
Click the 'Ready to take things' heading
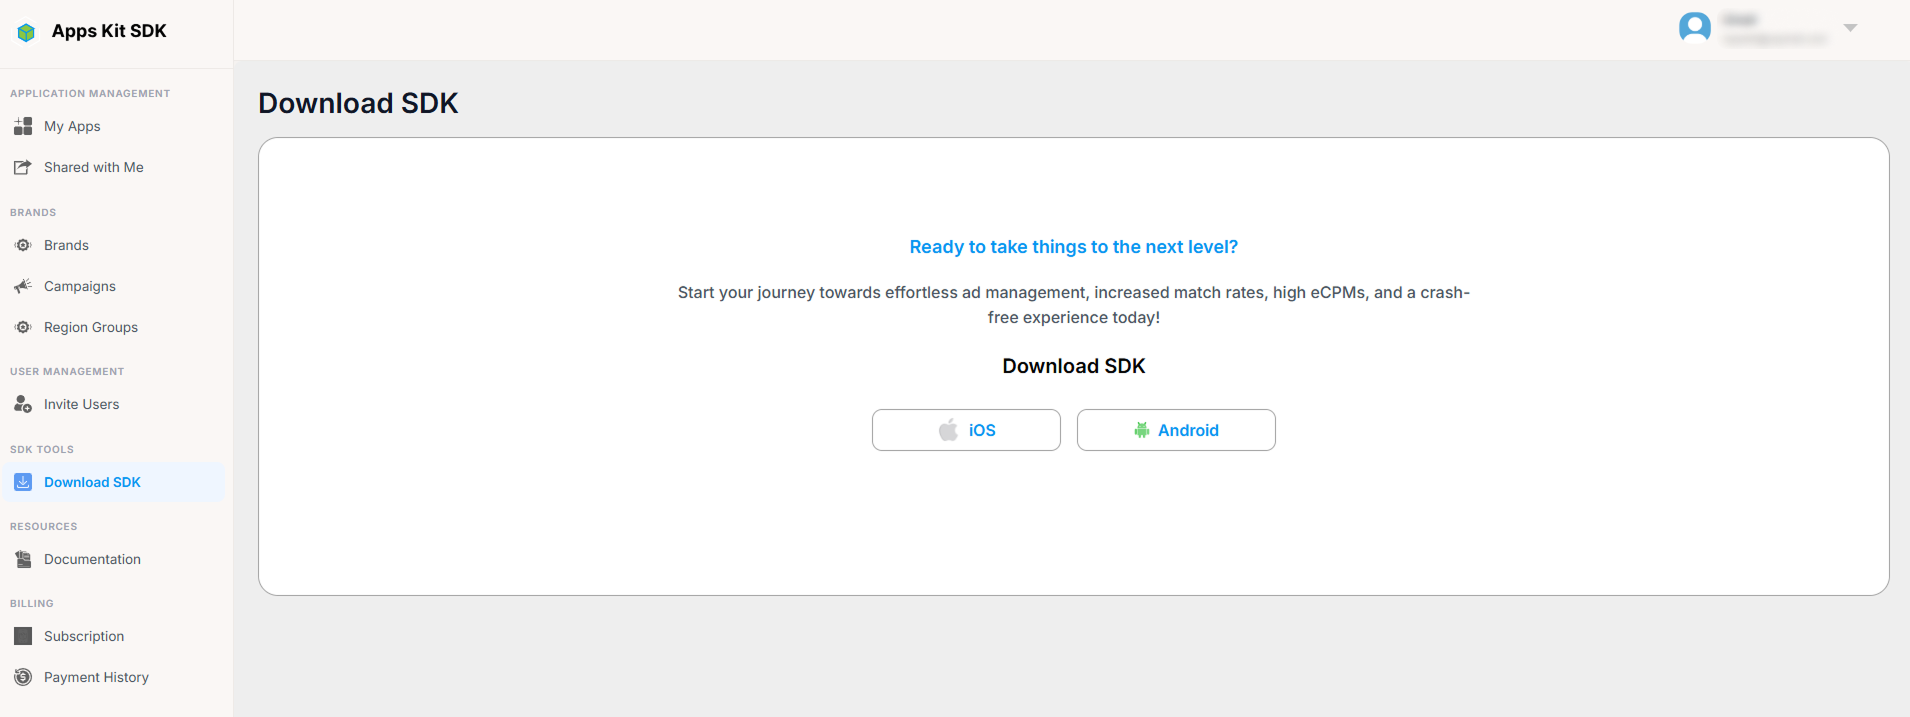click(1074, 247)
